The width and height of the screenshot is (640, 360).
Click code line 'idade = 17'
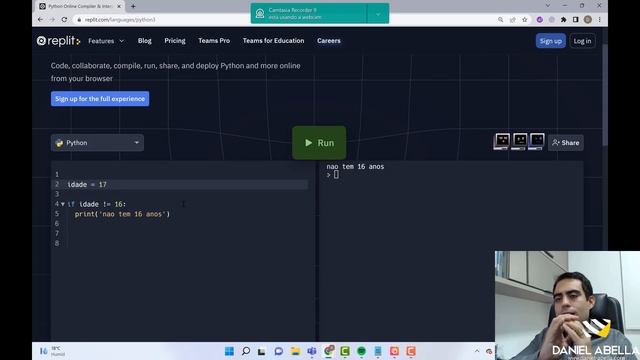pos(87,184)
